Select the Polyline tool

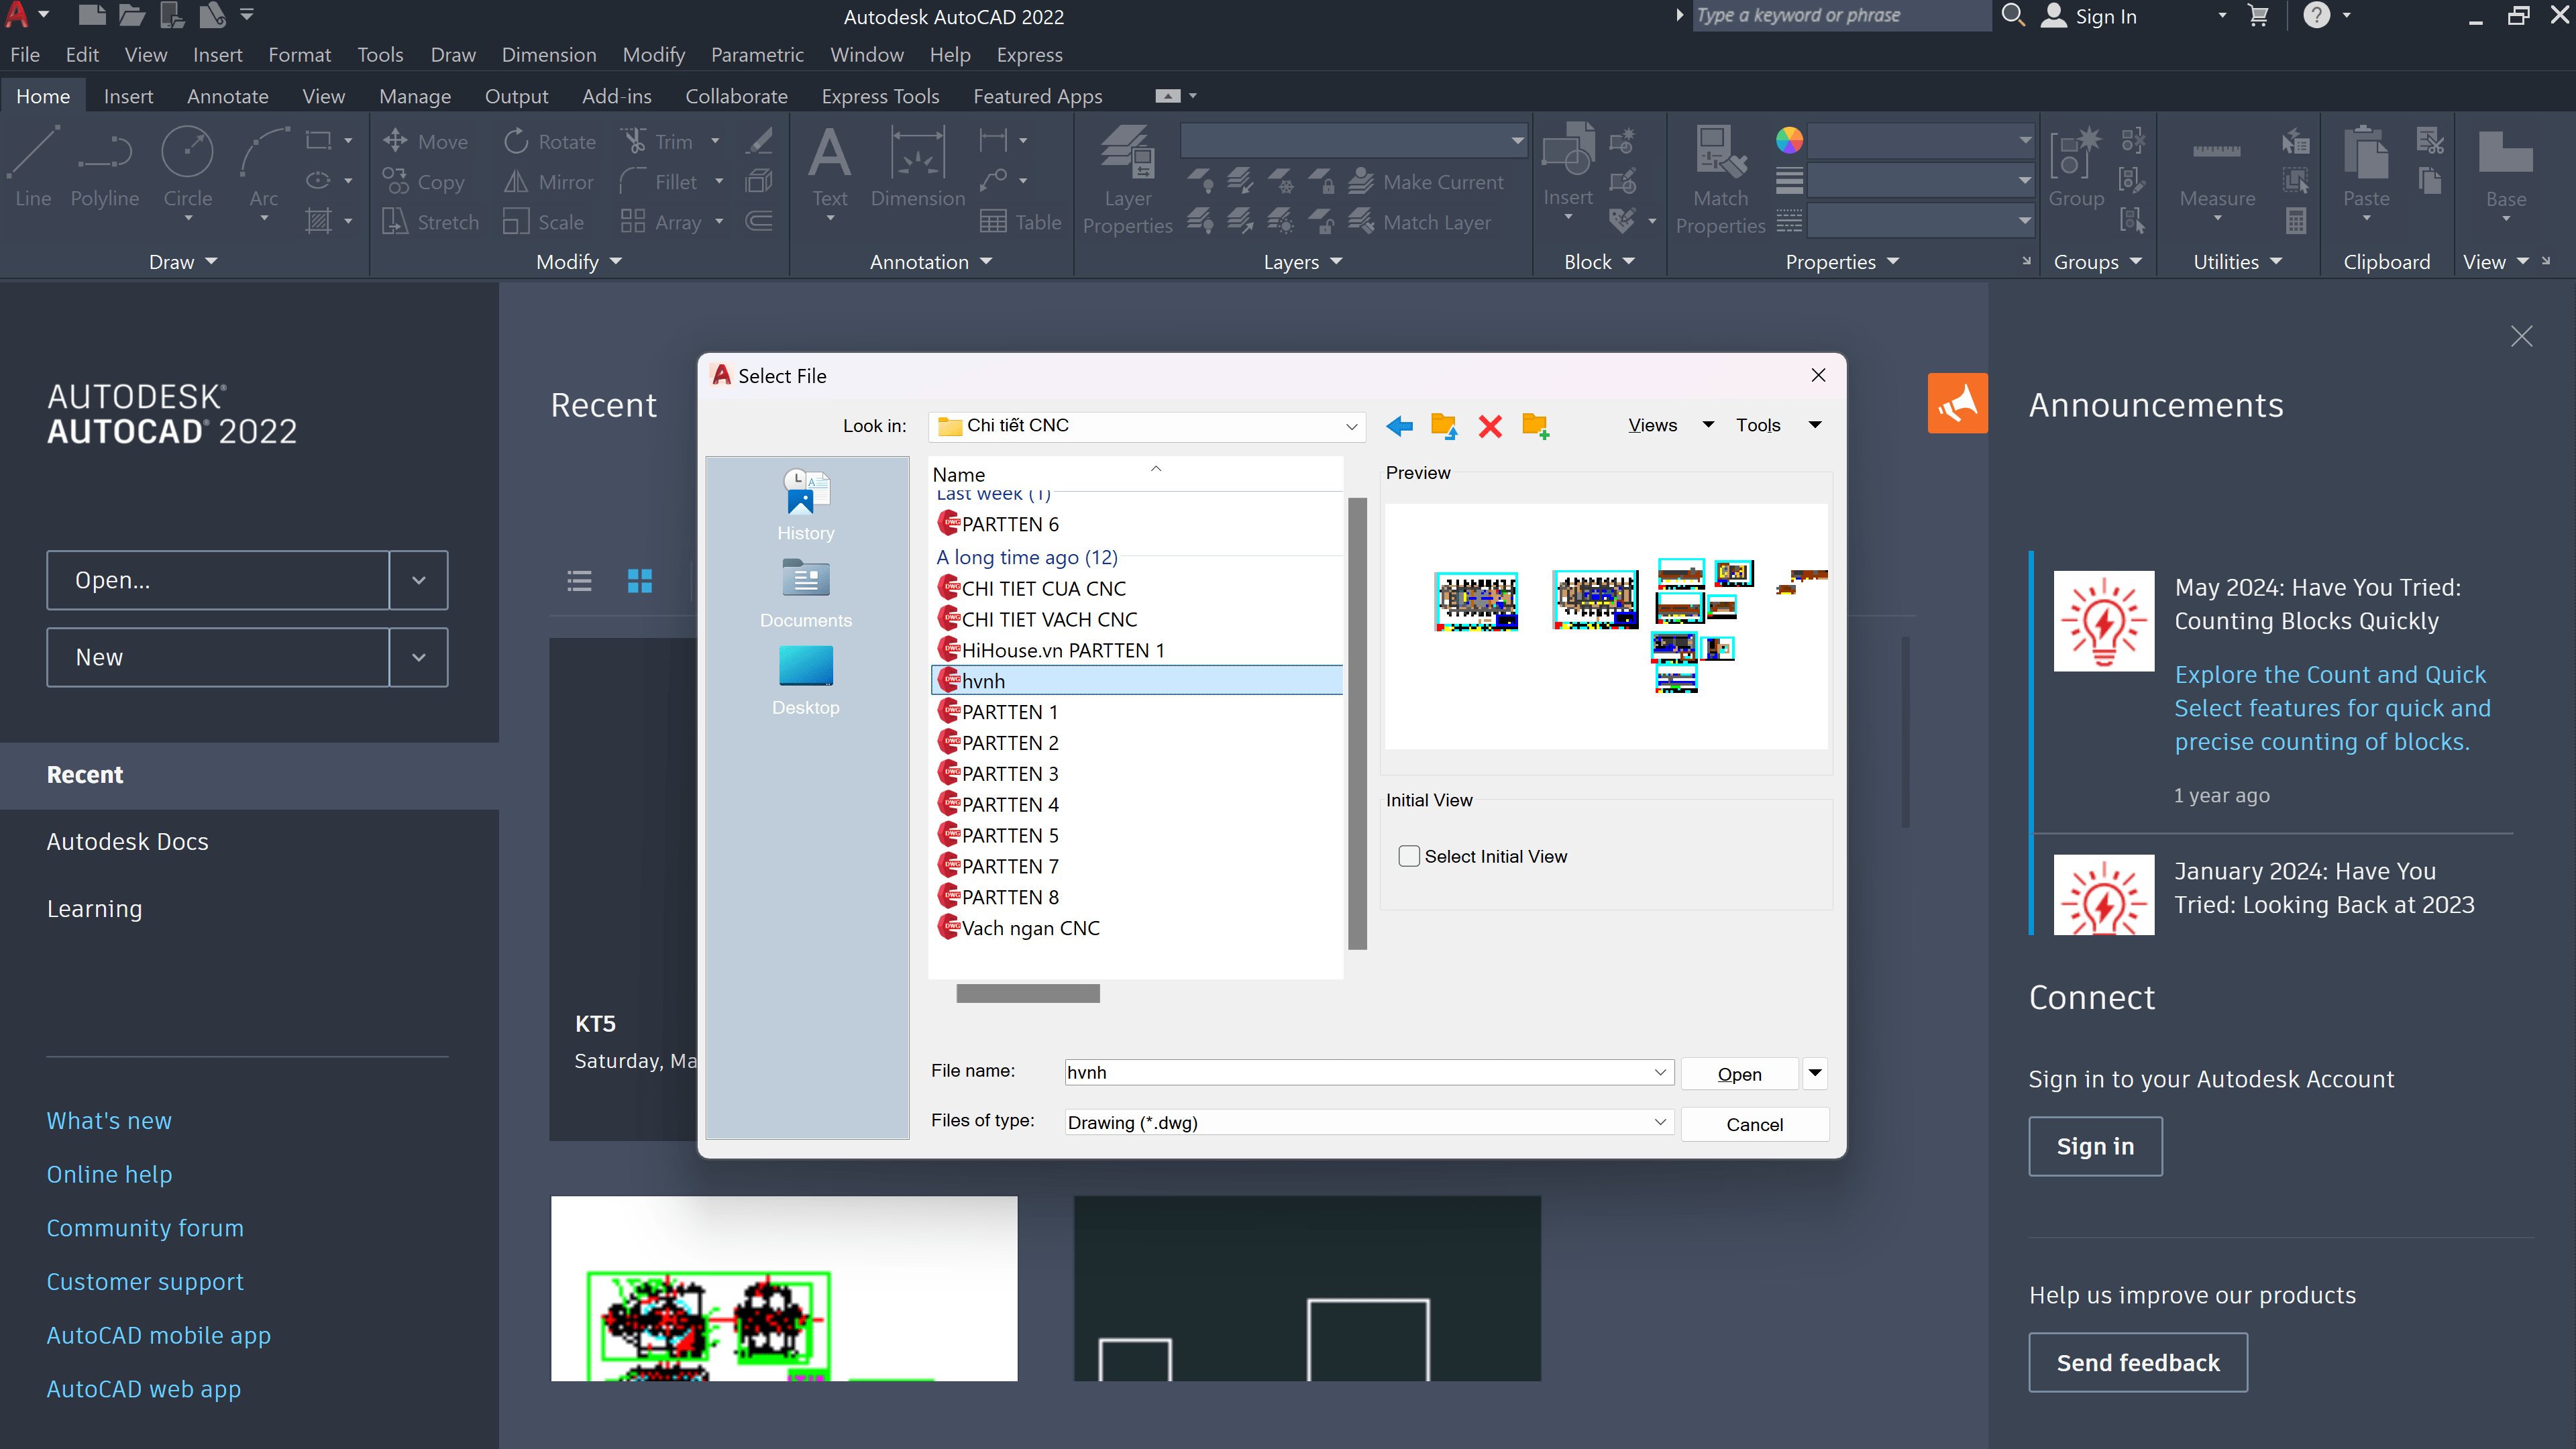tap(104, 167)
